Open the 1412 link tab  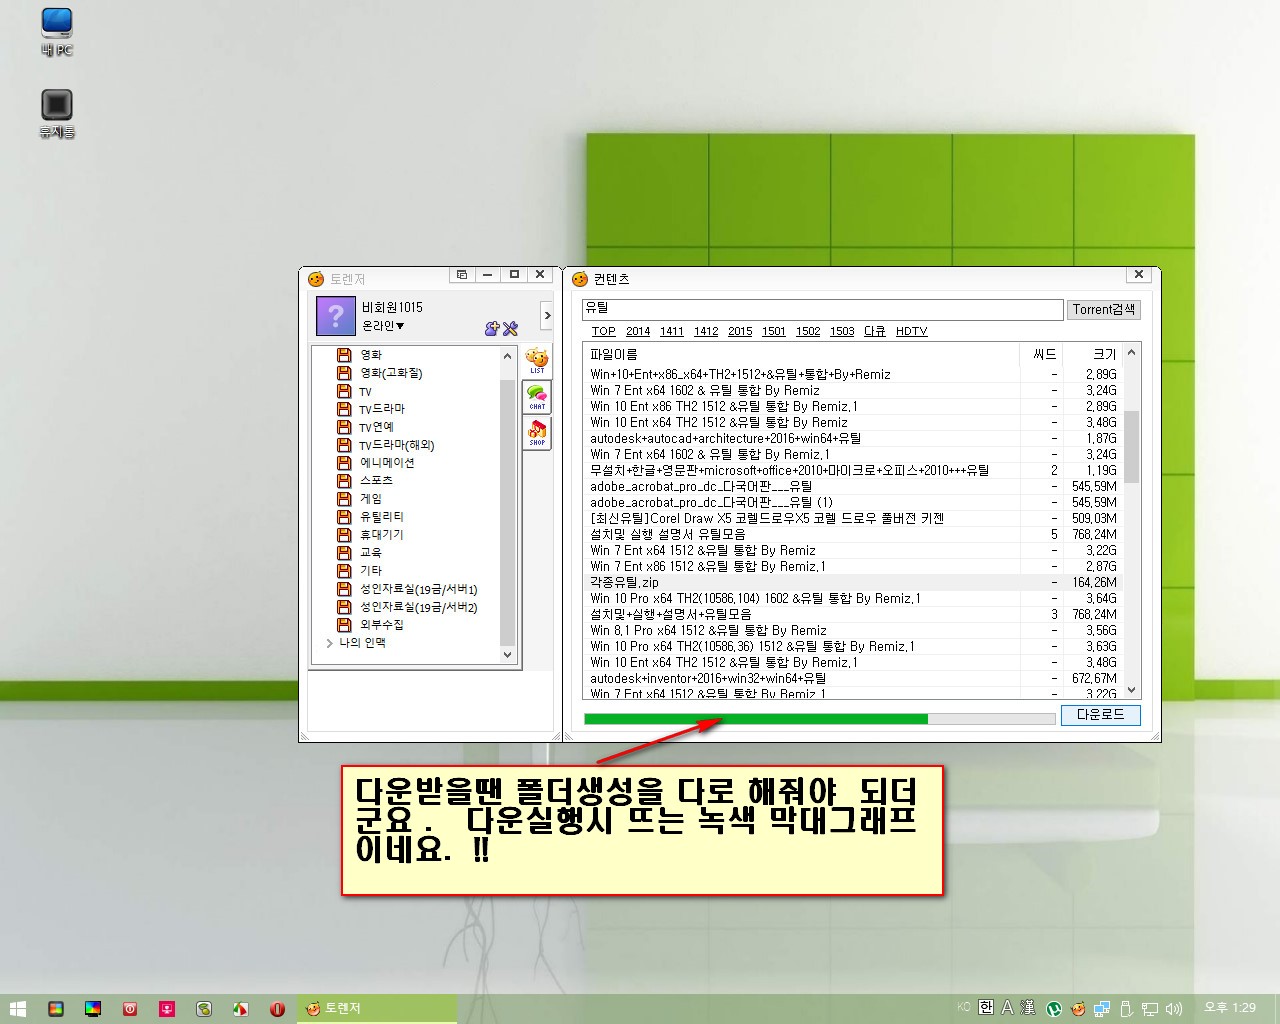[706, 331]
